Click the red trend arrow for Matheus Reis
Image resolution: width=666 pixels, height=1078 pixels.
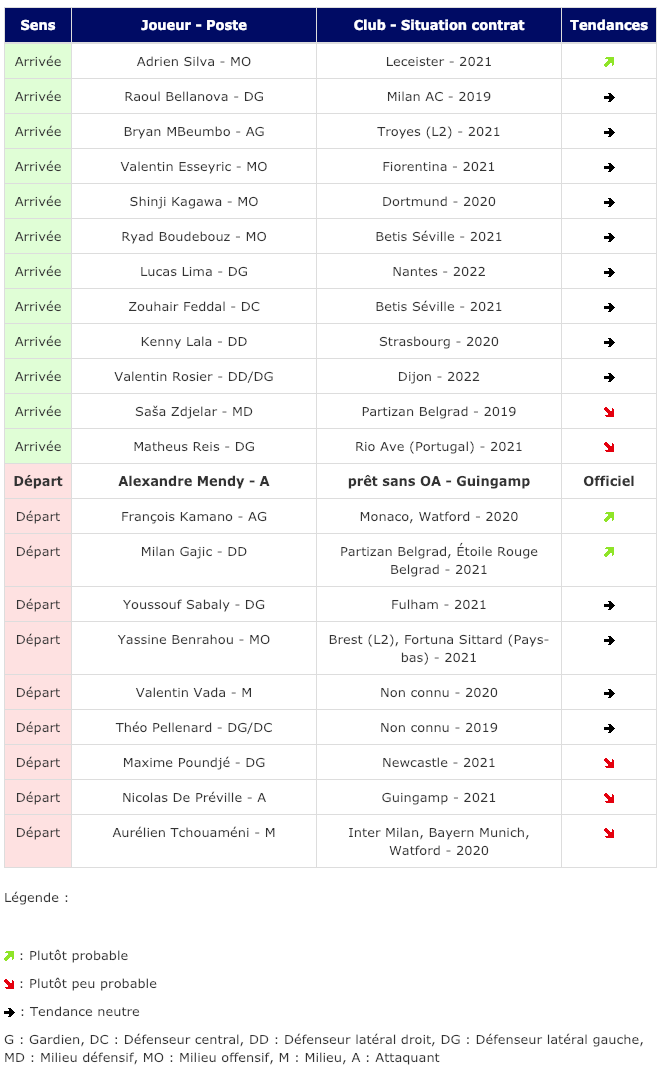click(609, 447)
